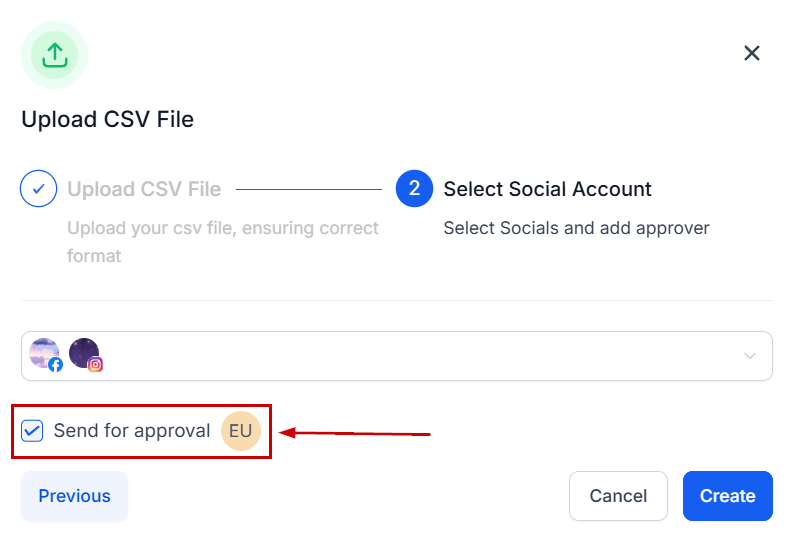
Task: Click the Previous button
Action: pyautogui.click(x=75, y=496)
